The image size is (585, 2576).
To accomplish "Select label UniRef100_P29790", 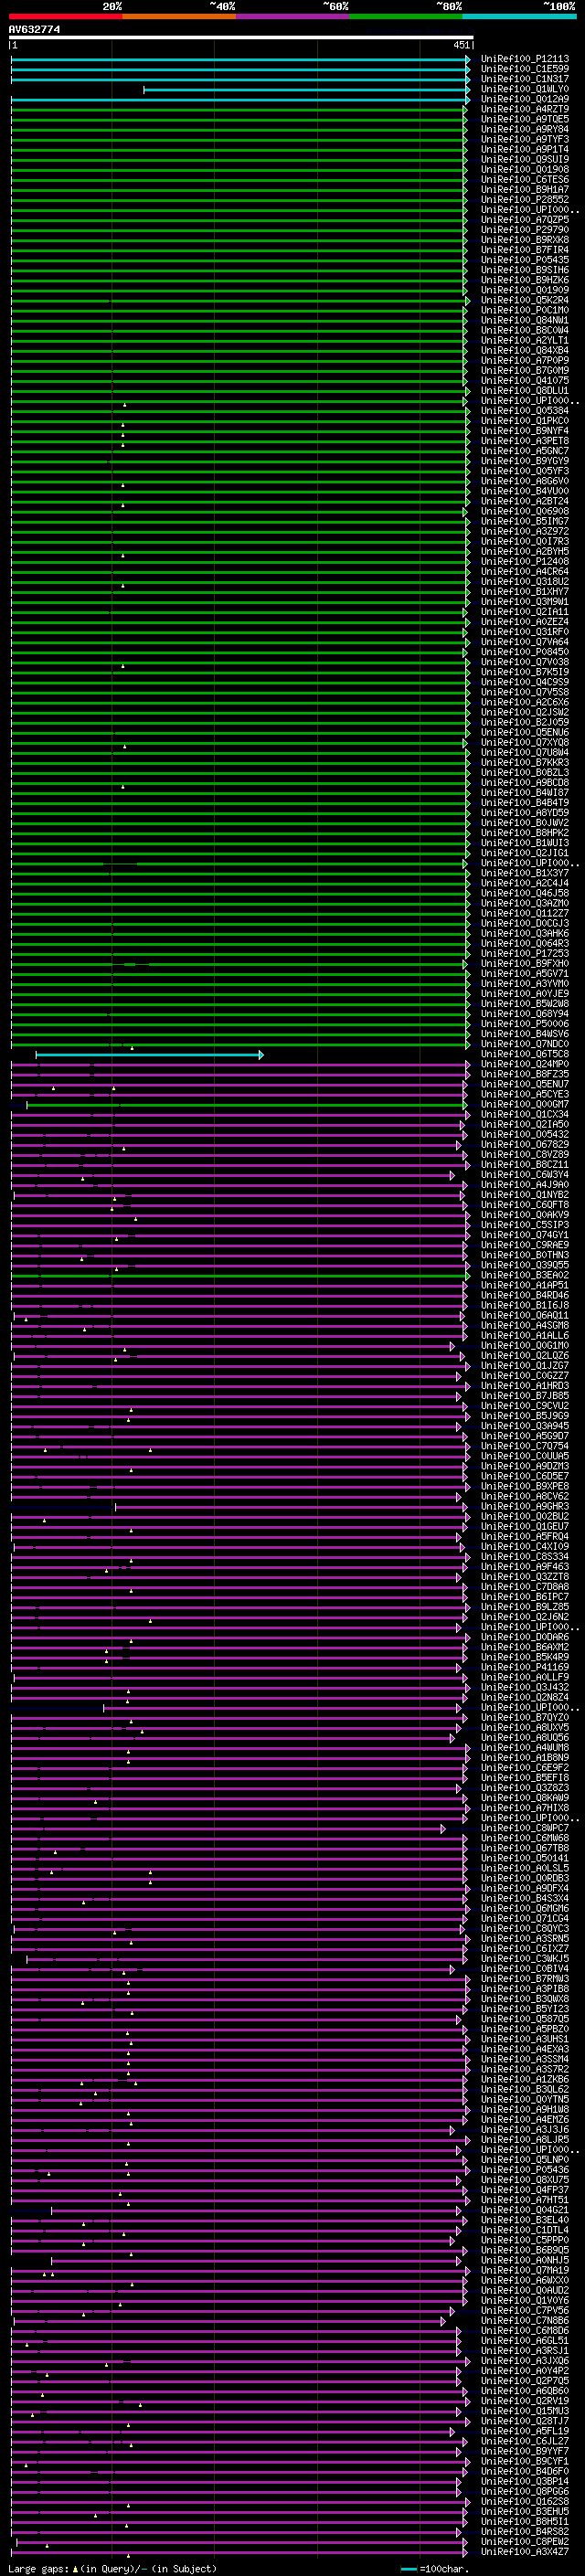I will coord(525,229).
